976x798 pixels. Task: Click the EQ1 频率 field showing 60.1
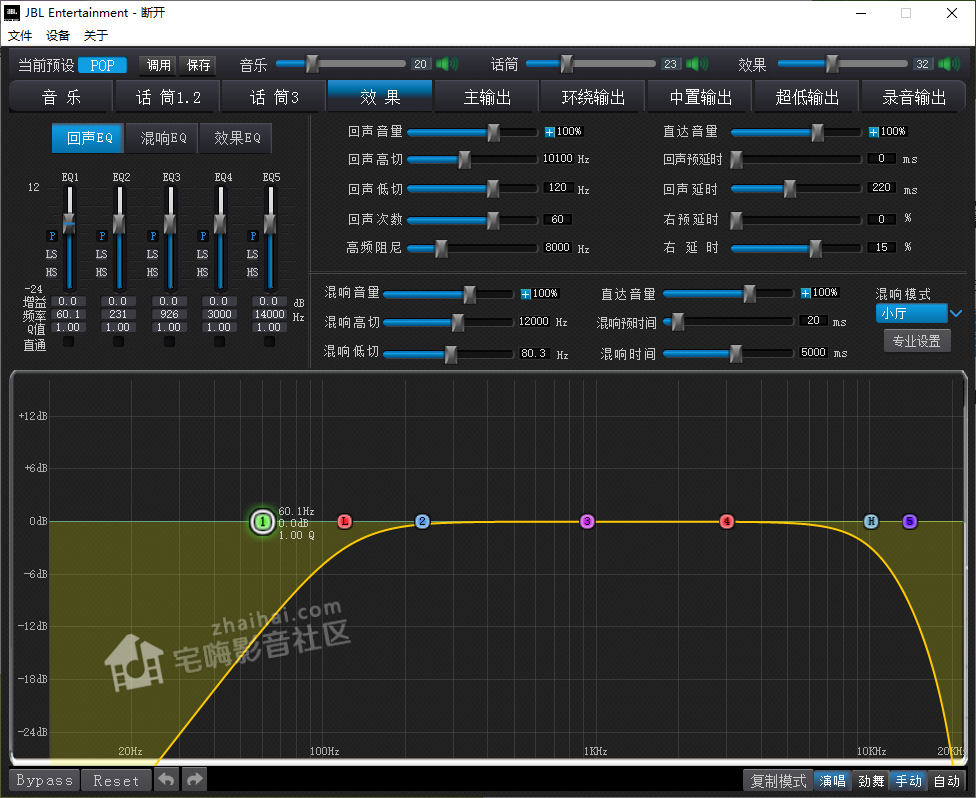point(68,314)
